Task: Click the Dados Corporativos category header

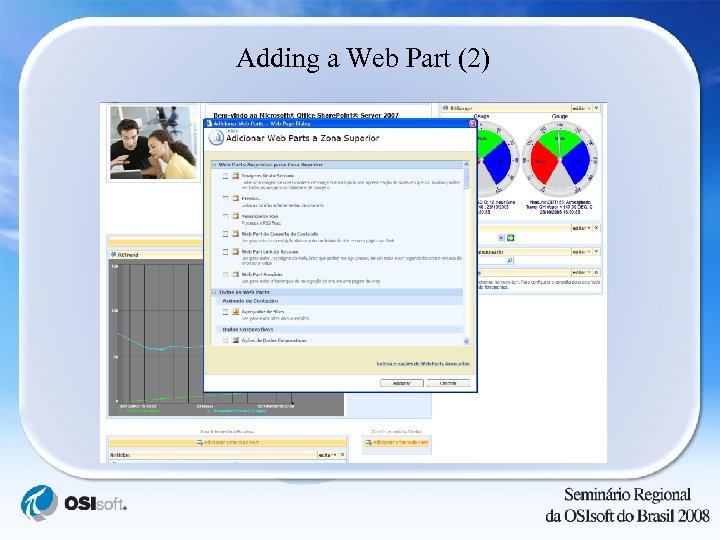Action: pyautogui.click(x=248, y=329)
